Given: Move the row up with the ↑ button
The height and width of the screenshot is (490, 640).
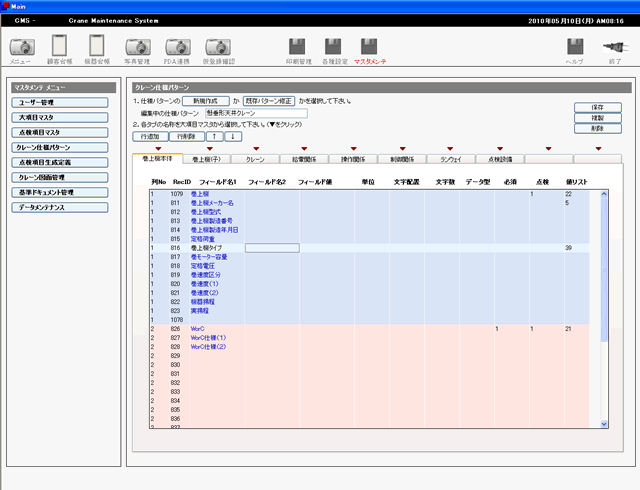Looking at the screenshot, I should coord(214,136).
